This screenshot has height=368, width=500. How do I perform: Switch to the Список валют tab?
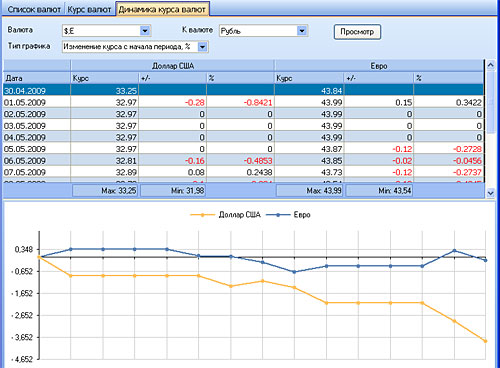click(33, 9)
